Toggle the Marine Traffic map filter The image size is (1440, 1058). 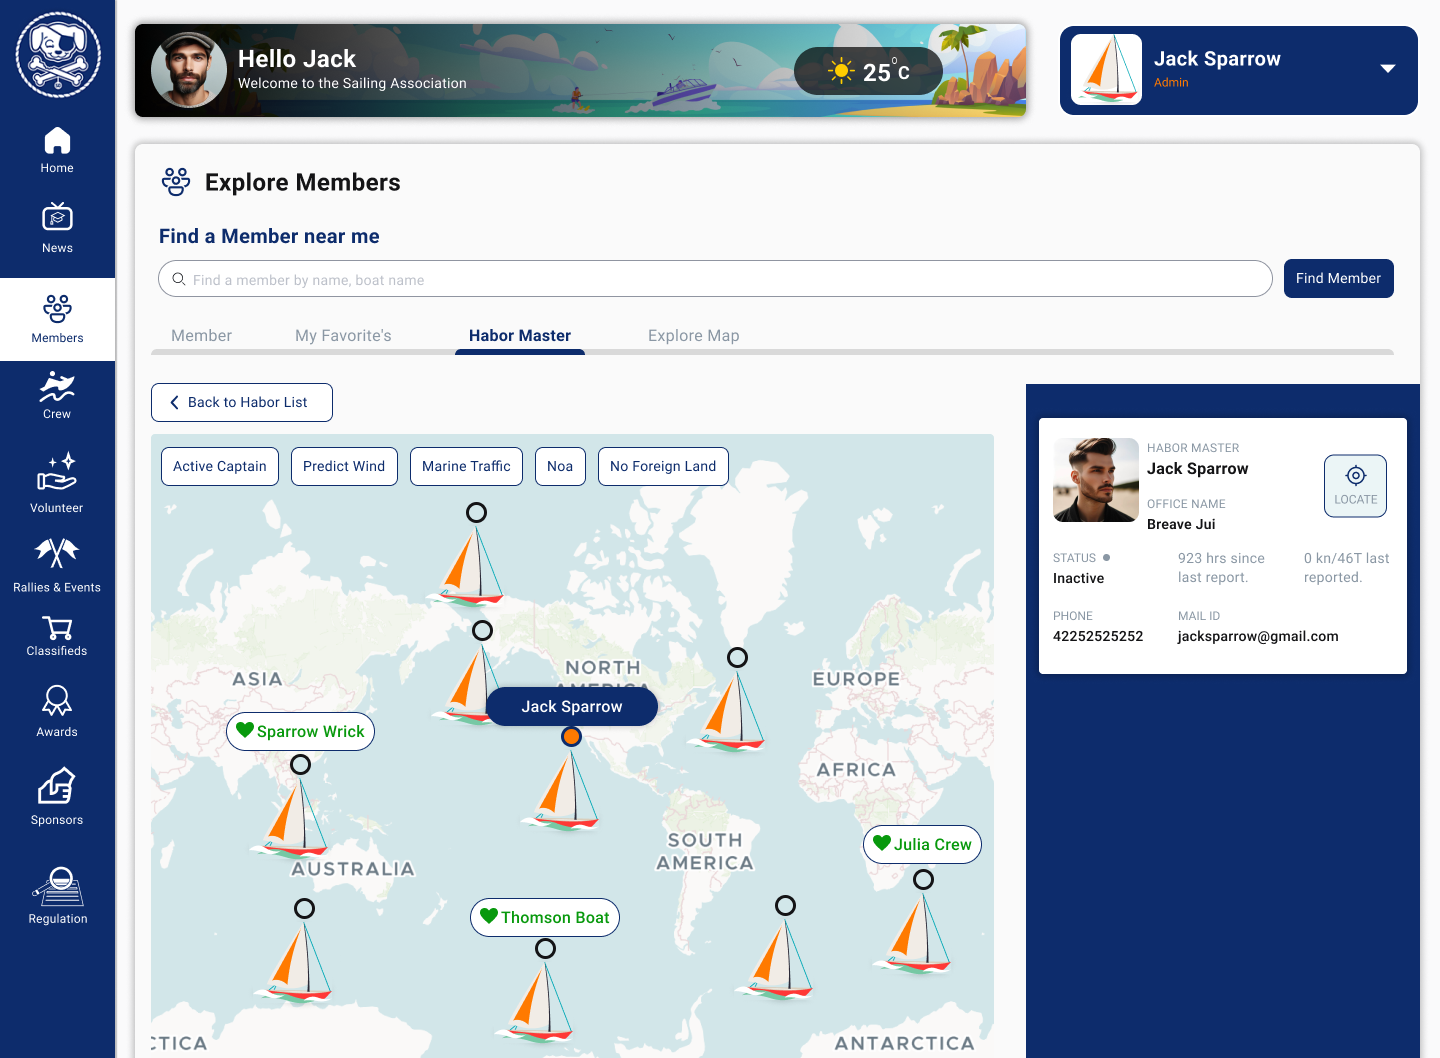pos(466,466)
